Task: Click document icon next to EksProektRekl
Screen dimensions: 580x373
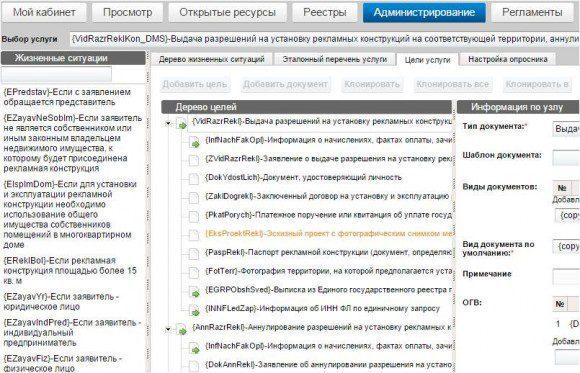Action: [194, 235]
